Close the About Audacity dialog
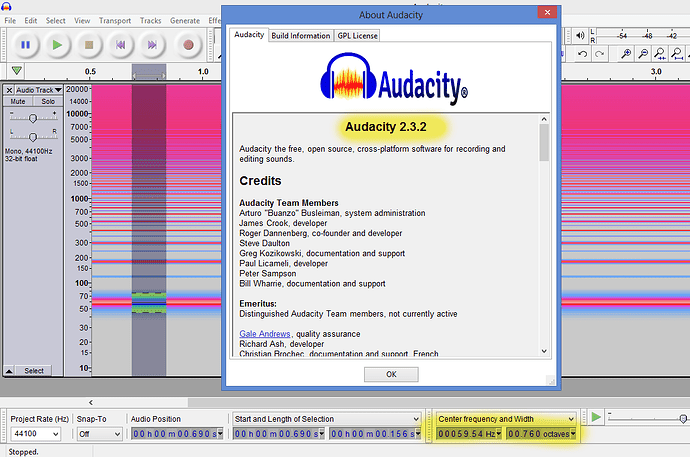 tap(547, 12)
